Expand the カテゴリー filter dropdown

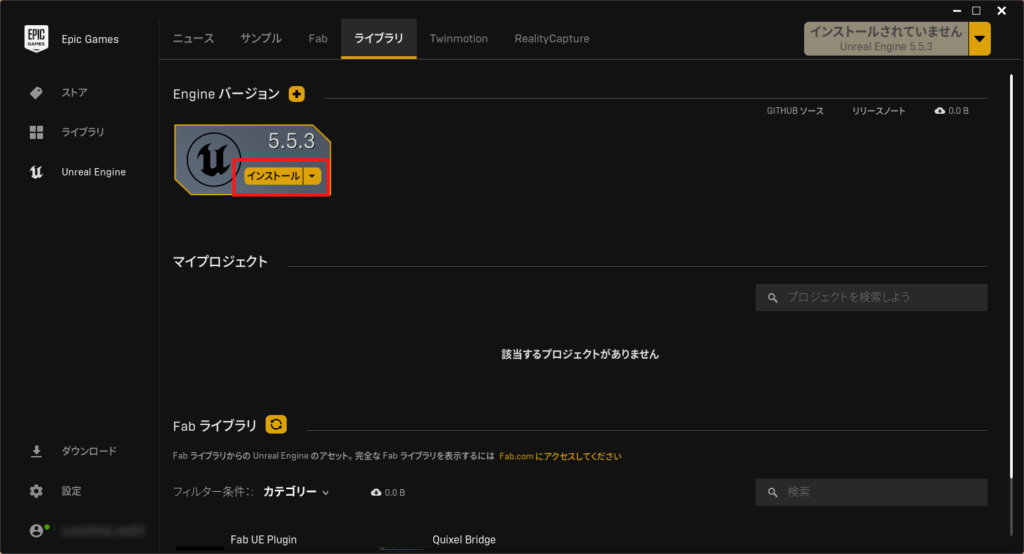tap(296, 492)
